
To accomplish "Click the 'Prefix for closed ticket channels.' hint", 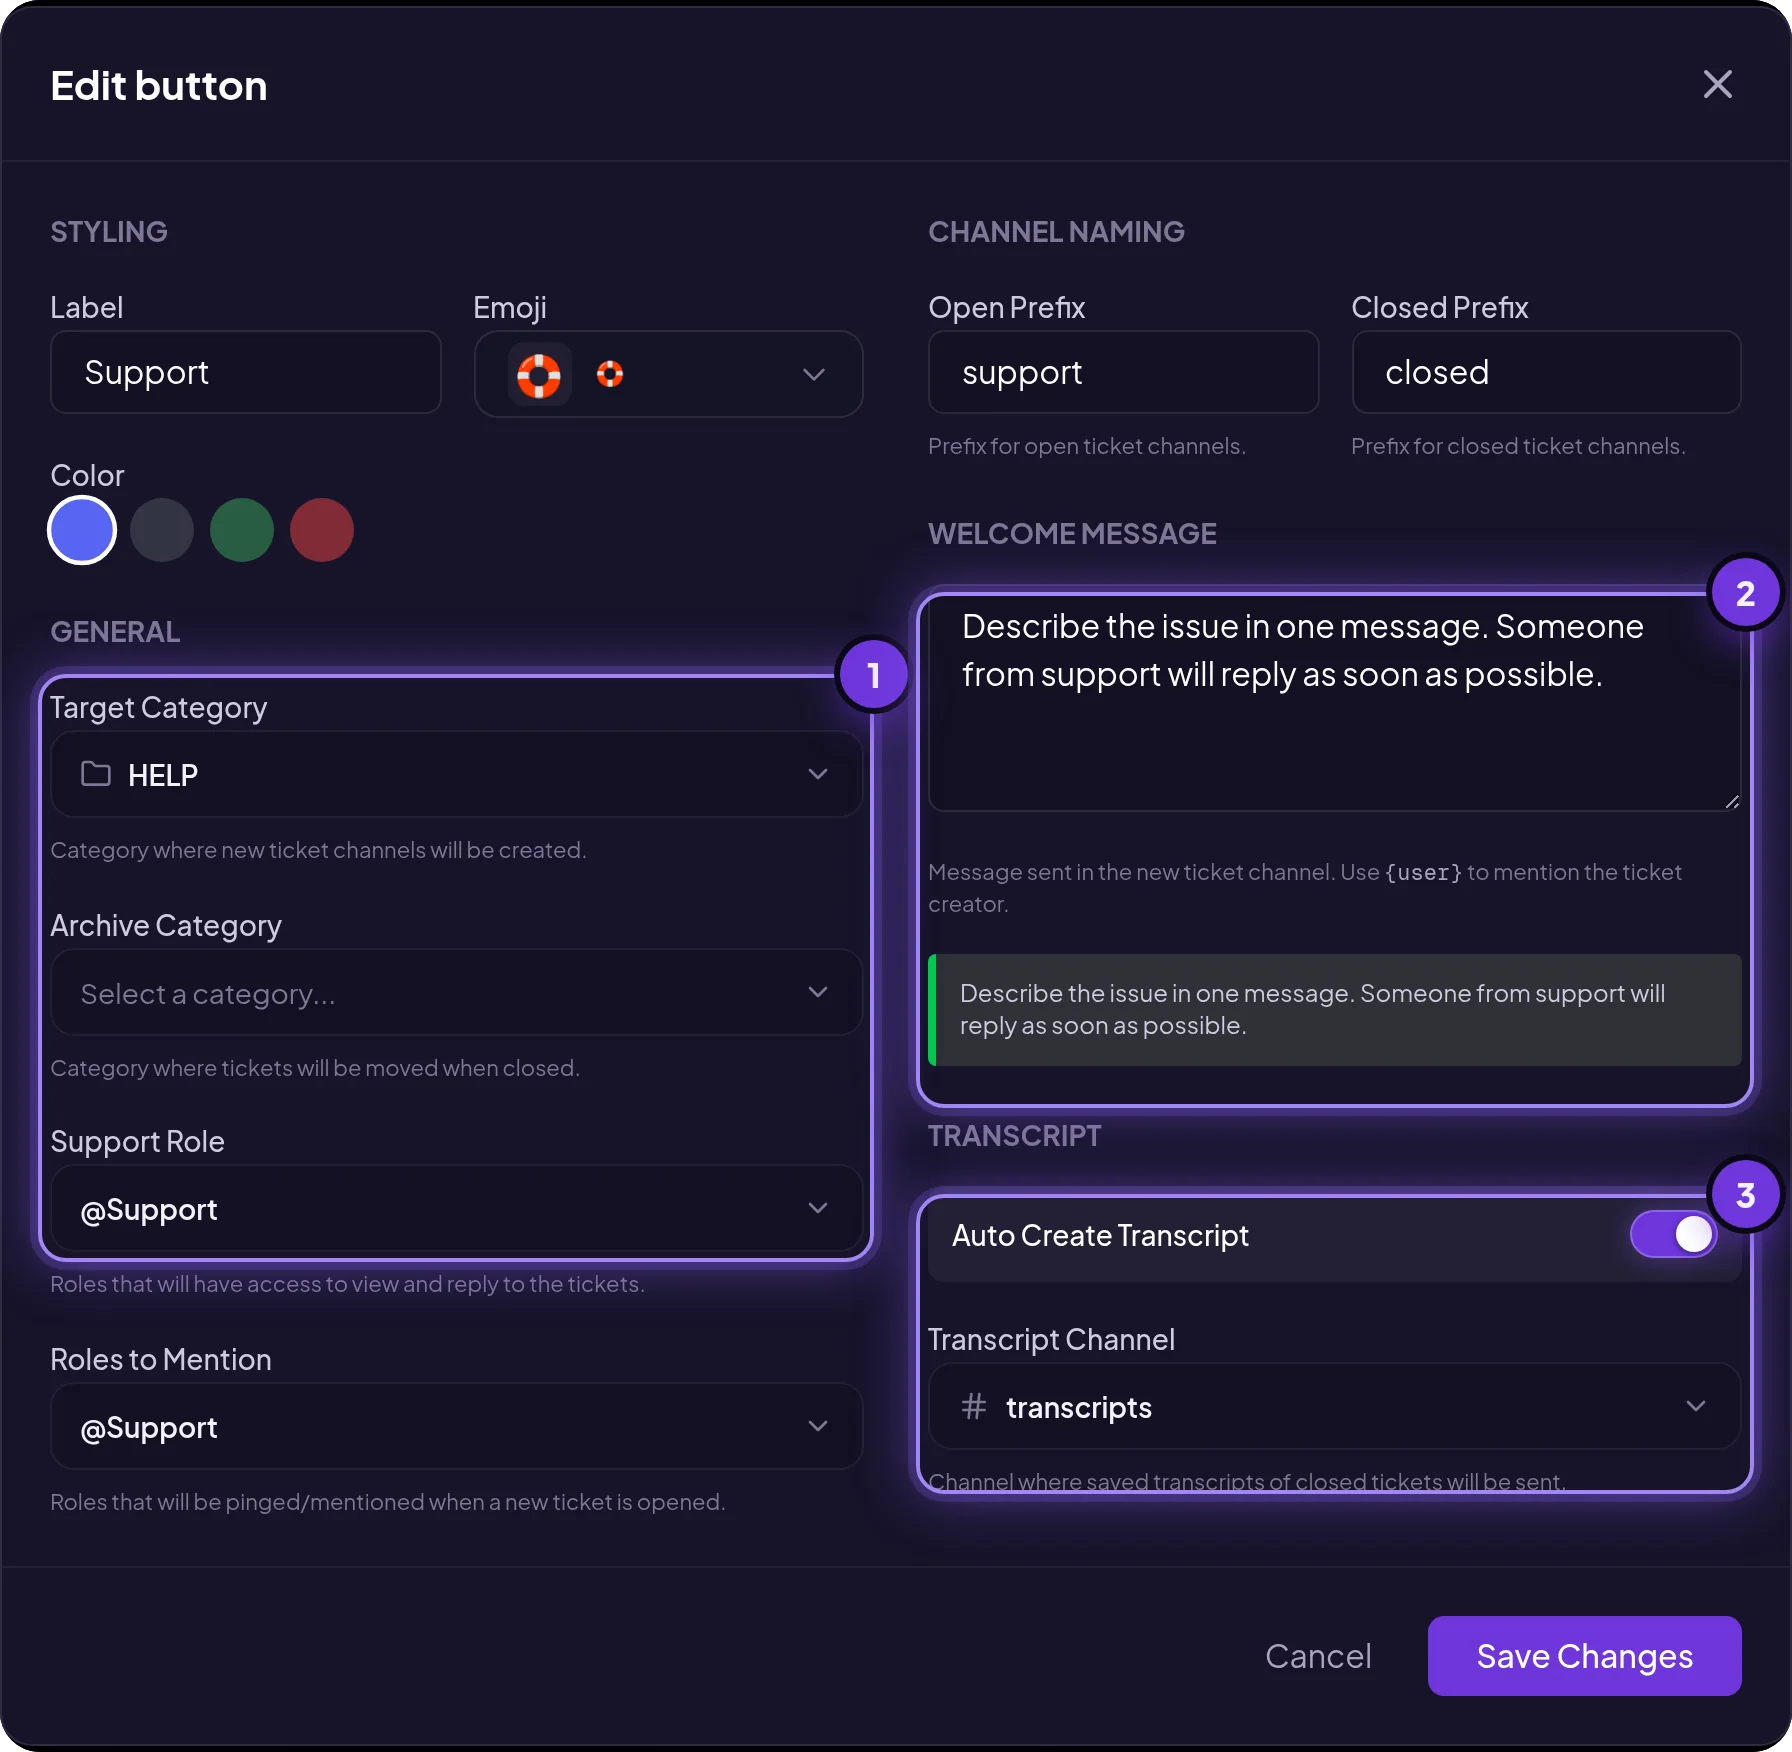I will click(x=1518, y=446).
